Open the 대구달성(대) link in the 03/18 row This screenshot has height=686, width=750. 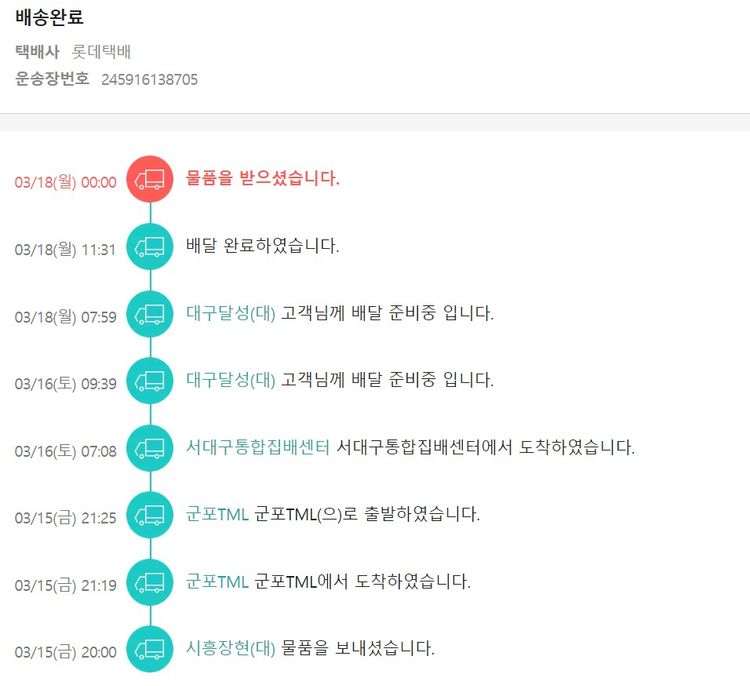tap(231, 314)
